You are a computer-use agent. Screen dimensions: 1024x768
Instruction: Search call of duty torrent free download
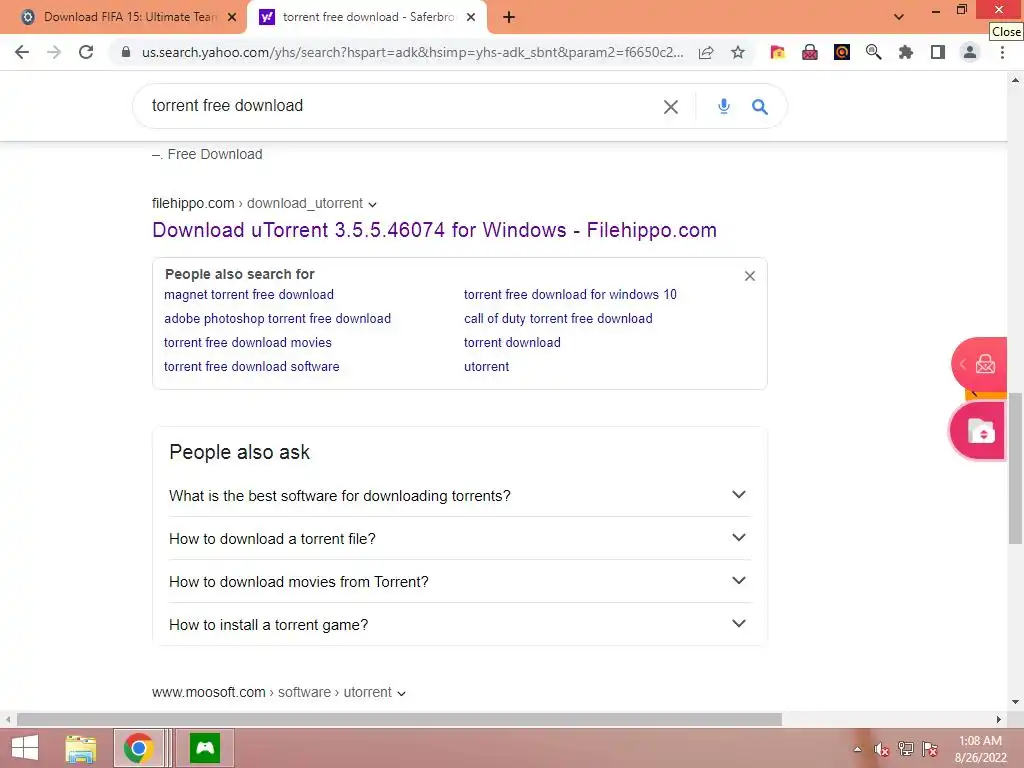click(x=558, y=319)
